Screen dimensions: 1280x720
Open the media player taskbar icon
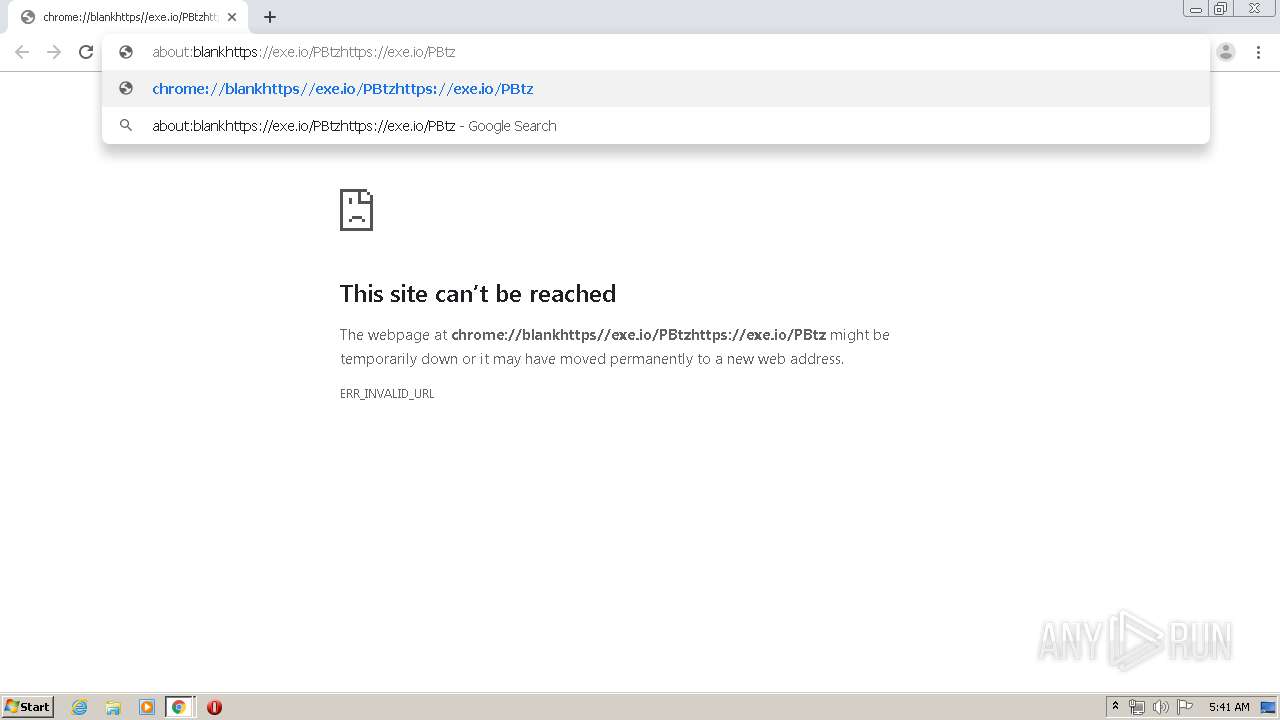[x=146, y=707]
